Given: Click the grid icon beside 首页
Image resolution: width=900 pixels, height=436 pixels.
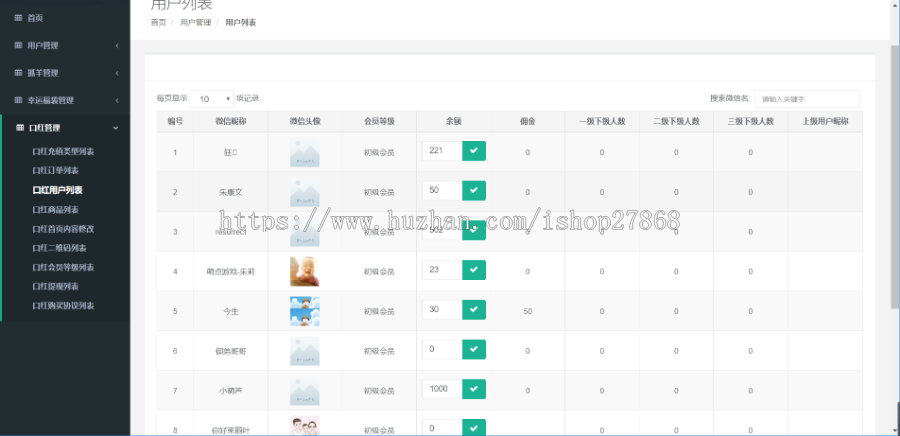Looking at the screenshot, I should (x=18, y=18).
